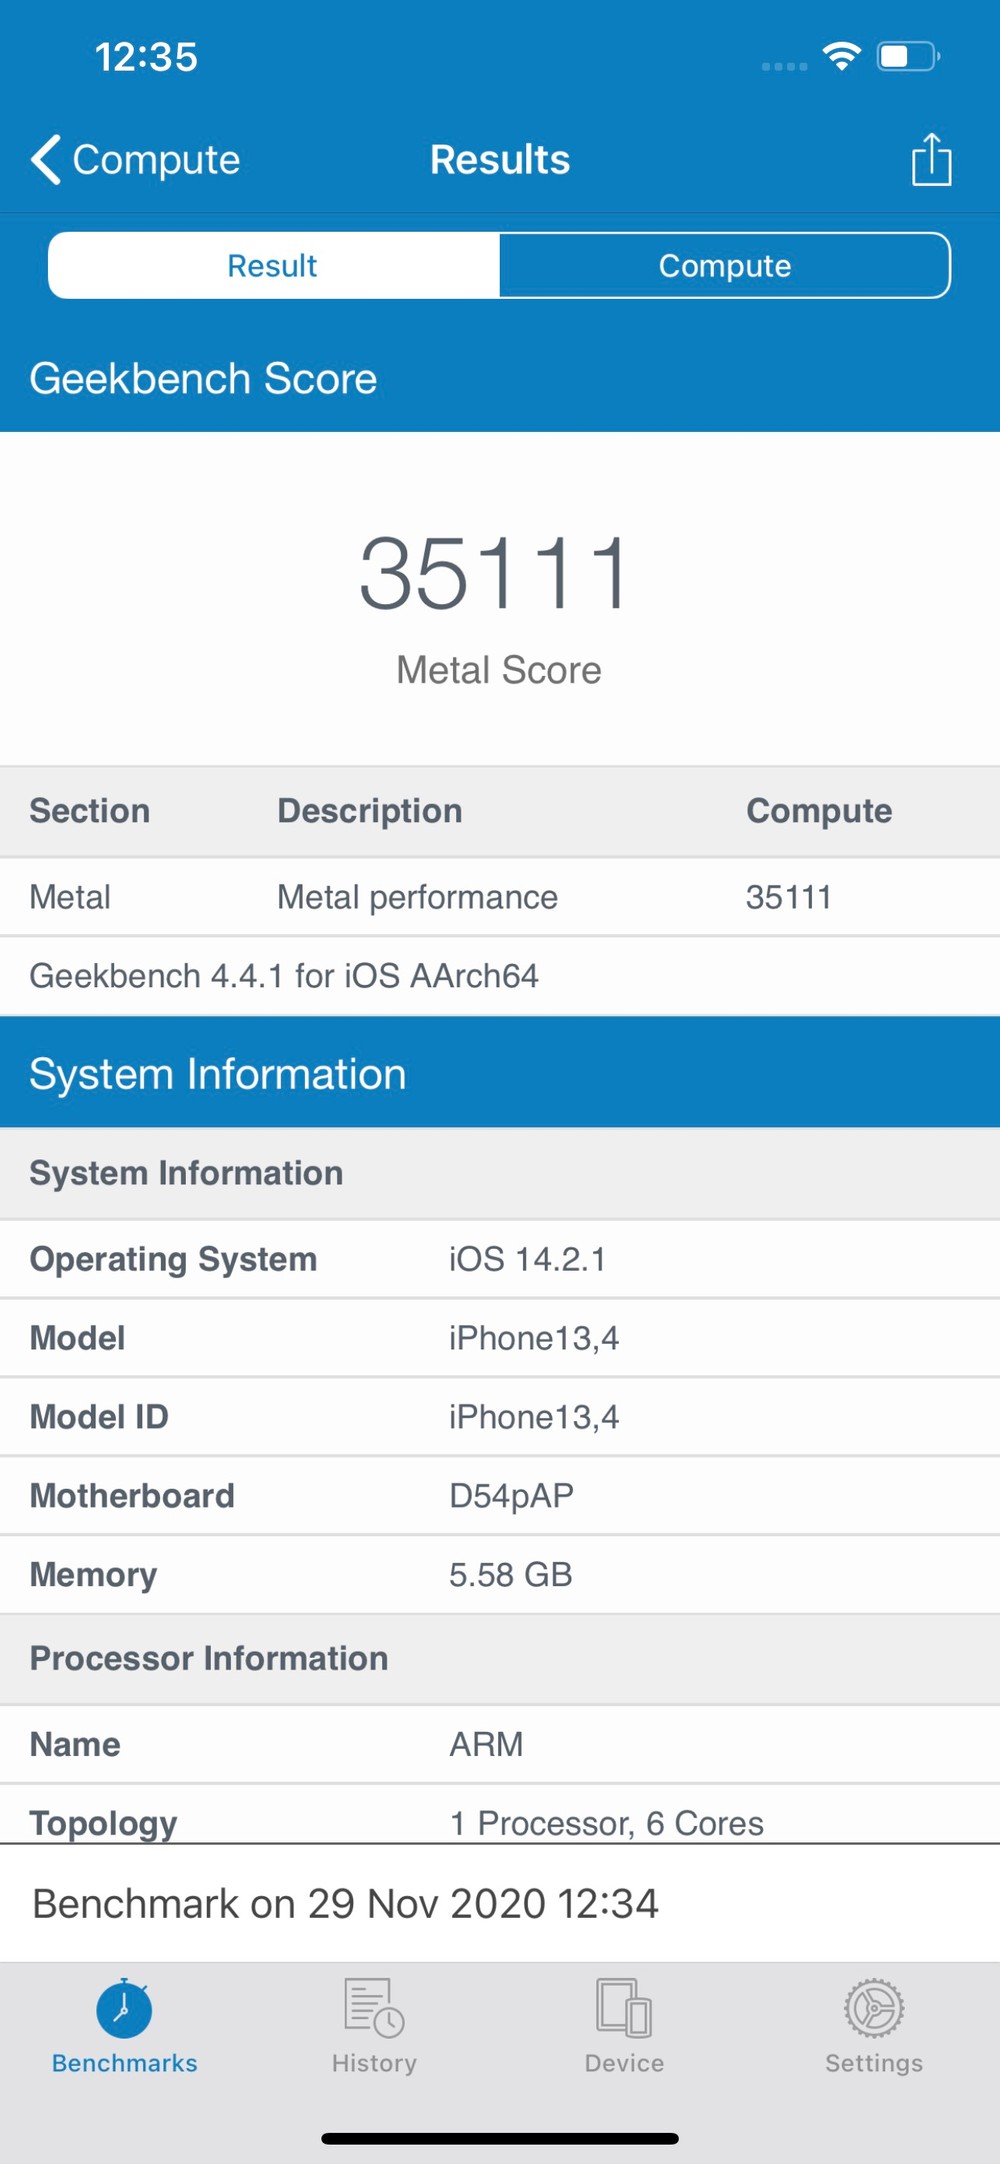Viewport: 1000px width, 2164px height.
Task: Select the Motherboard D54pAP row
Action: 500,1496
